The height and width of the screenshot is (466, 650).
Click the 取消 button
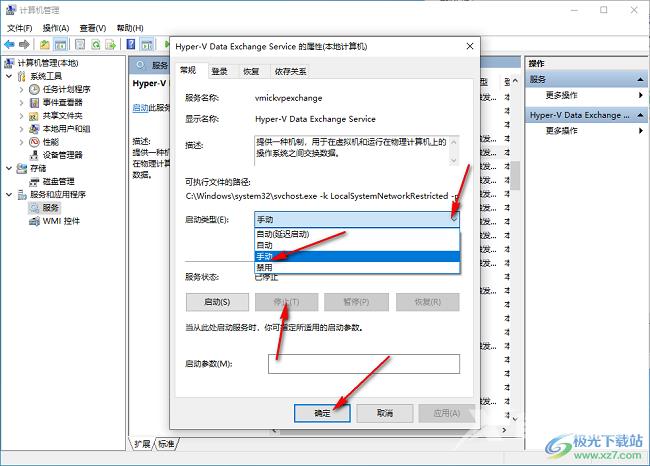pos(385,413)
